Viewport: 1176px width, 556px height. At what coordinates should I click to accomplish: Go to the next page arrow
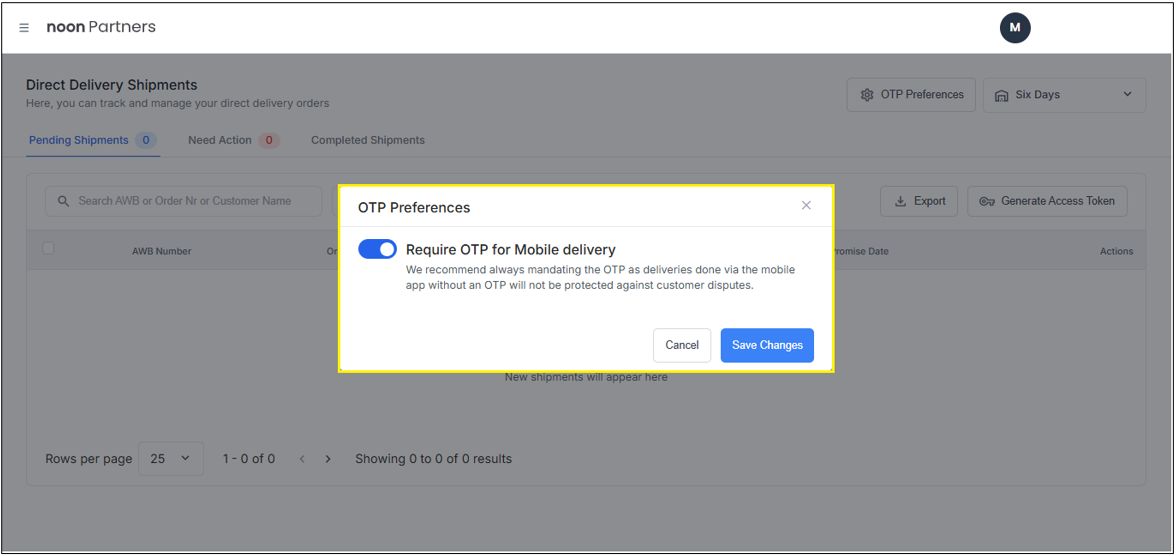pos(328,459)
